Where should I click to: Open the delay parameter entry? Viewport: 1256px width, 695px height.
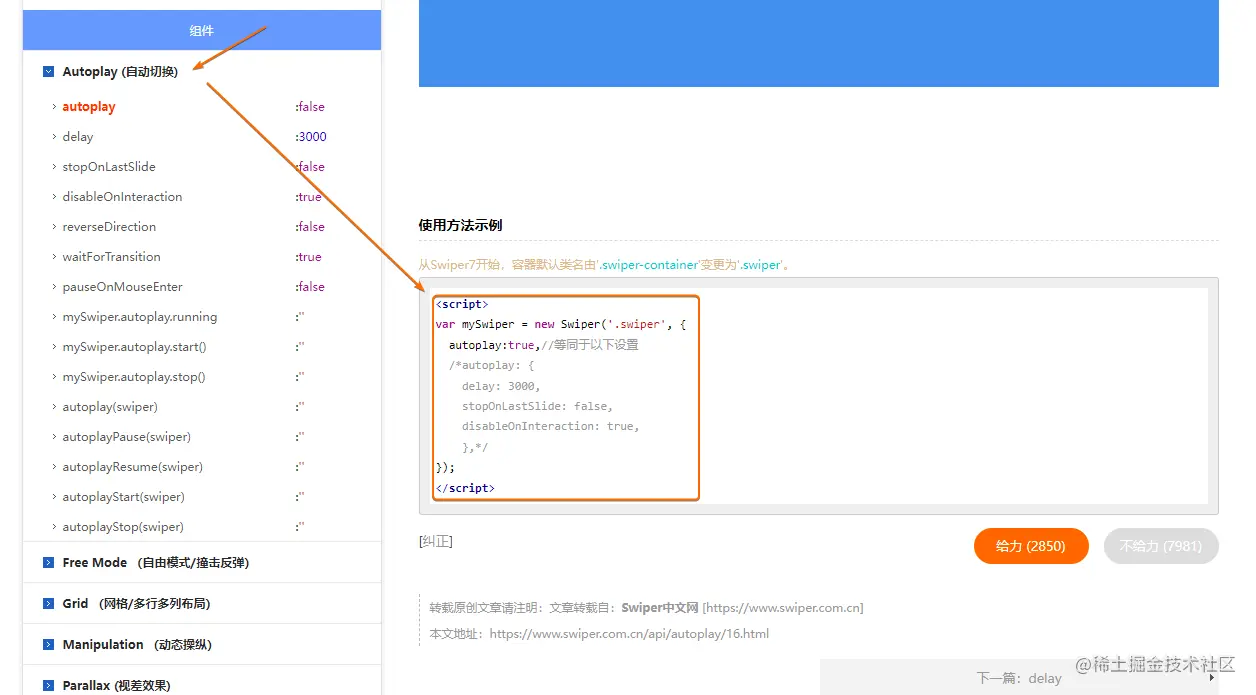point(77,137)
